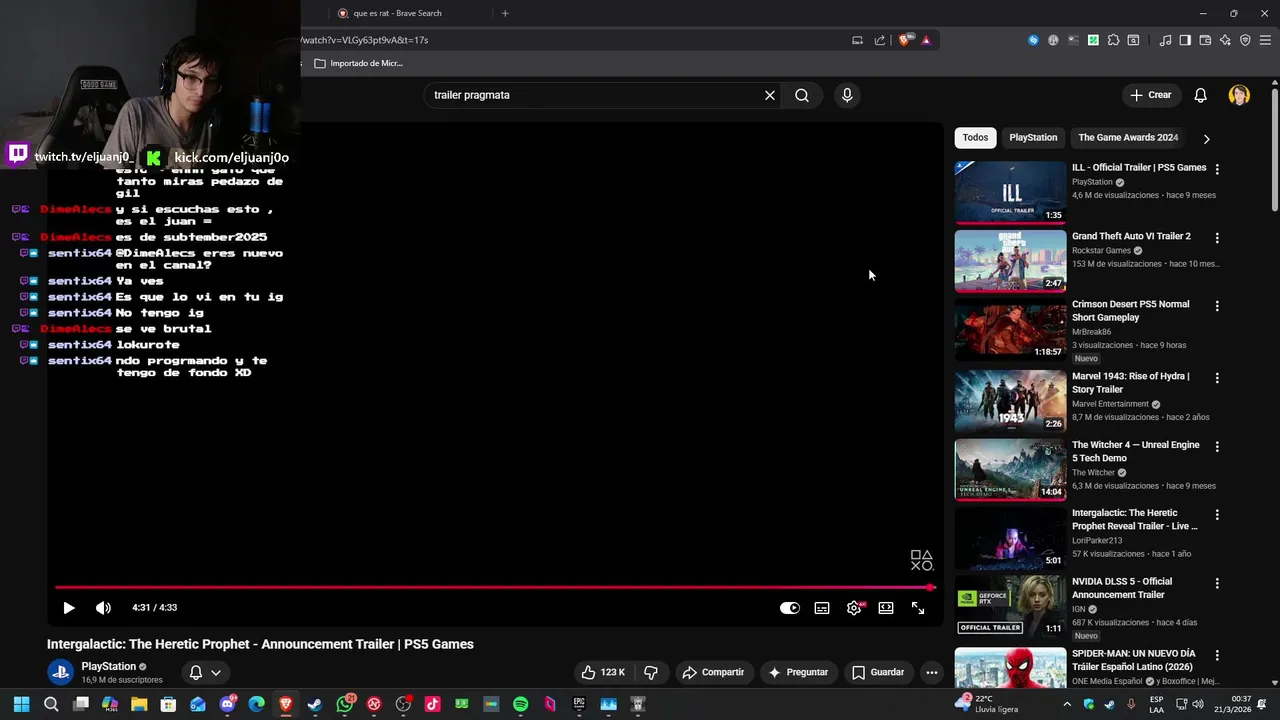Toggle the Brave sidebar panel icon
Viewport: 1280px width, 720px height.
point(1185,40)
